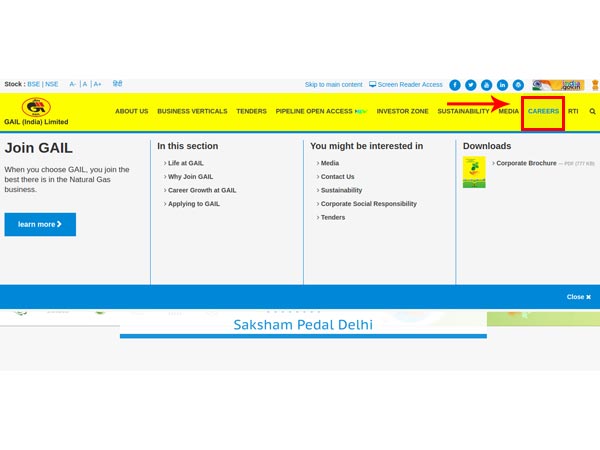
Task: Click NSE stock link
Action: click(x=52, y=84)
